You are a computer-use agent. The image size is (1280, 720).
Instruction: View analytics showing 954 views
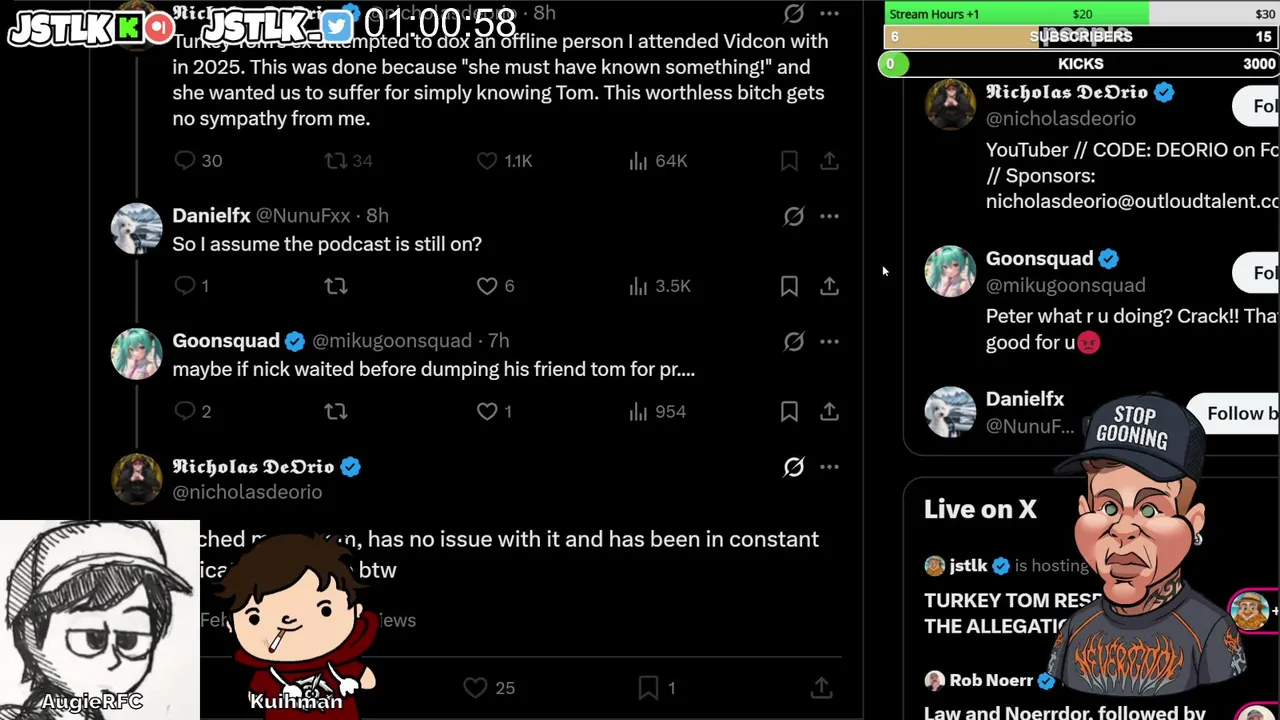pos(657,411)
